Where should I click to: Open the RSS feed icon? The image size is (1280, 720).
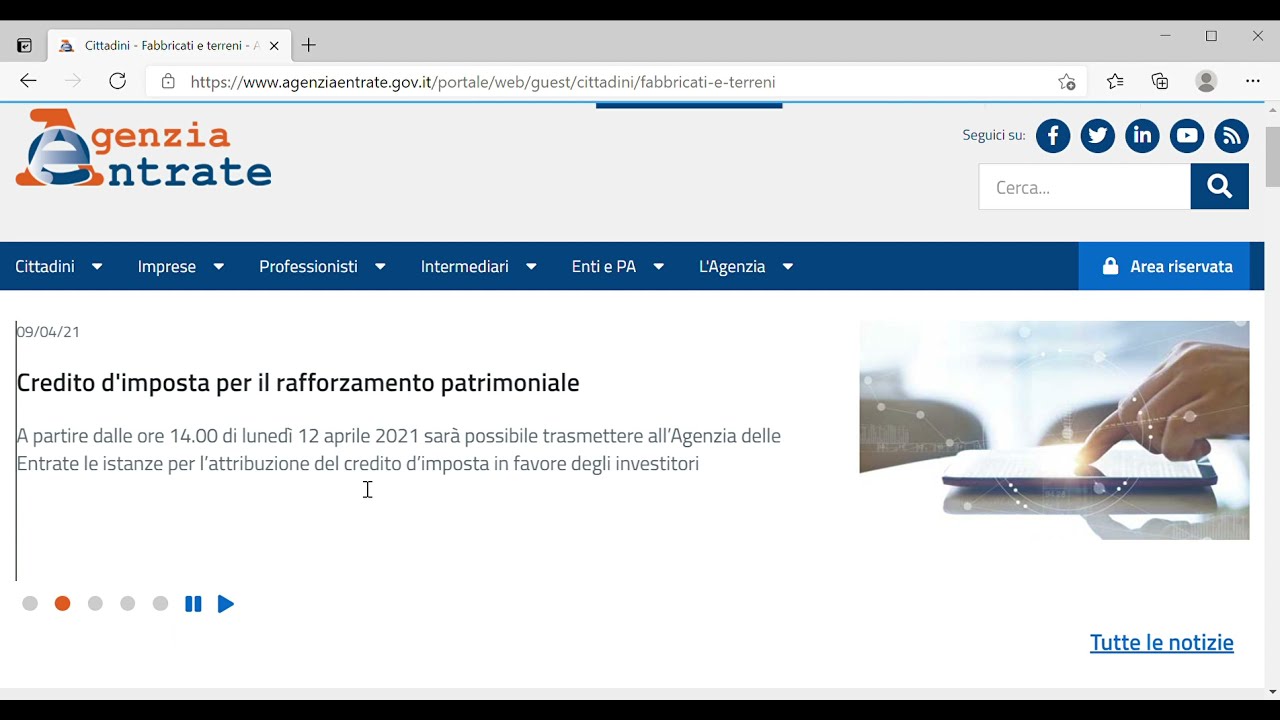click(x=1231, y=135)
